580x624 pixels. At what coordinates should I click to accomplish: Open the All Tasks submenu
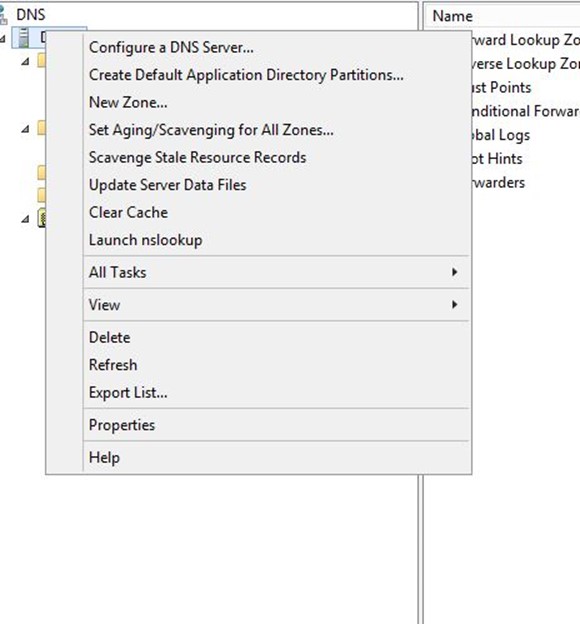pos(277,272)
